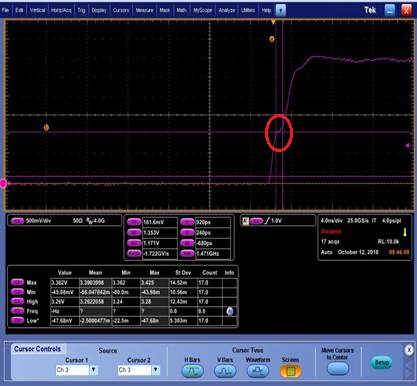Select Waveform cursor type
The height and width of the screenshot is (386, 417).
coord(258,371)
